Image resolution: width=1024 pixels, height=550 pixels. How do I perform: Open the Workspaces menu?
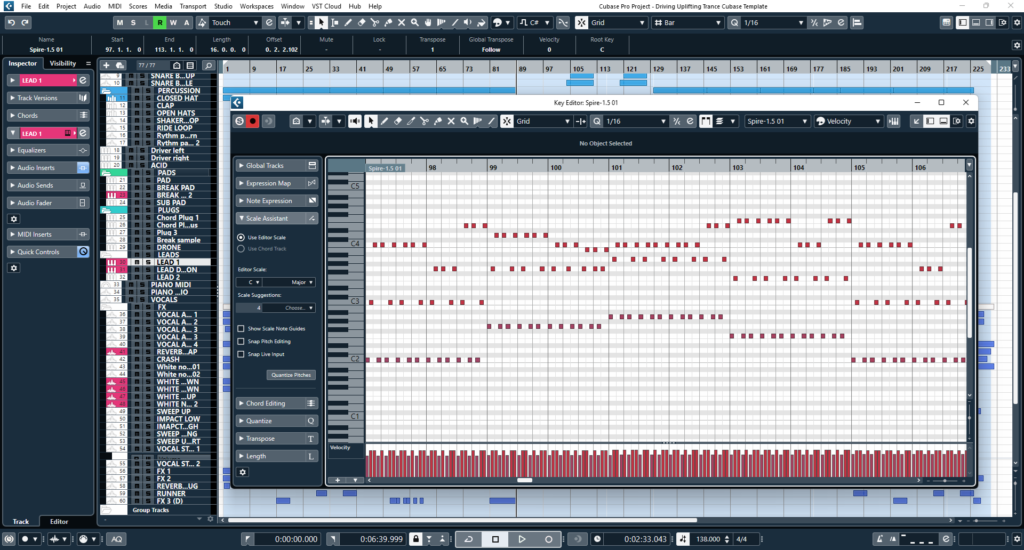point(256,6)
